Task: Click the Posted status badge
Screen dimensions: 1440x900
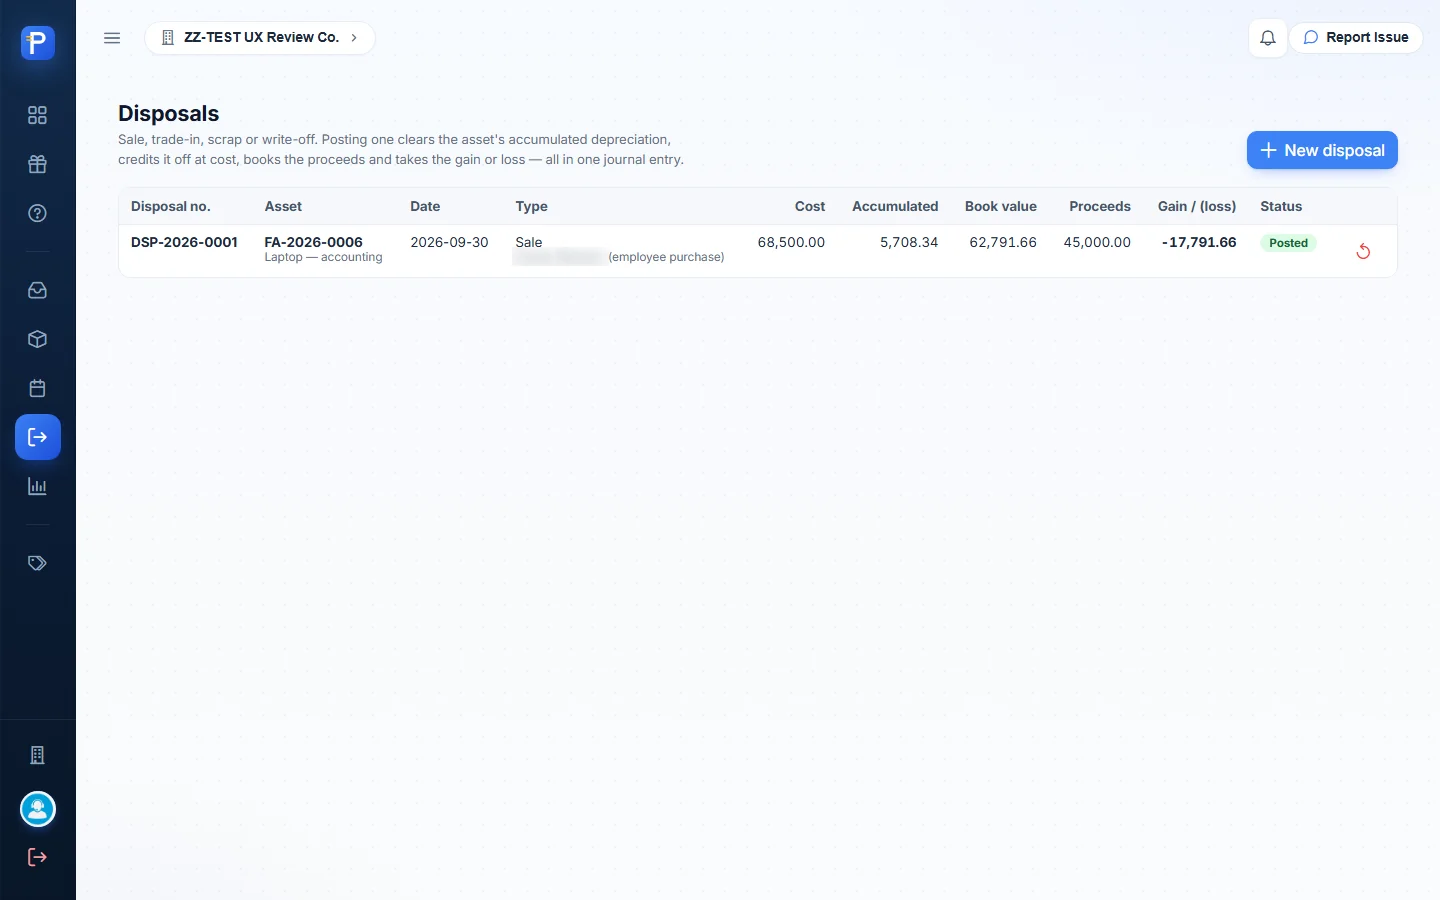Action: coord(1288,243)
